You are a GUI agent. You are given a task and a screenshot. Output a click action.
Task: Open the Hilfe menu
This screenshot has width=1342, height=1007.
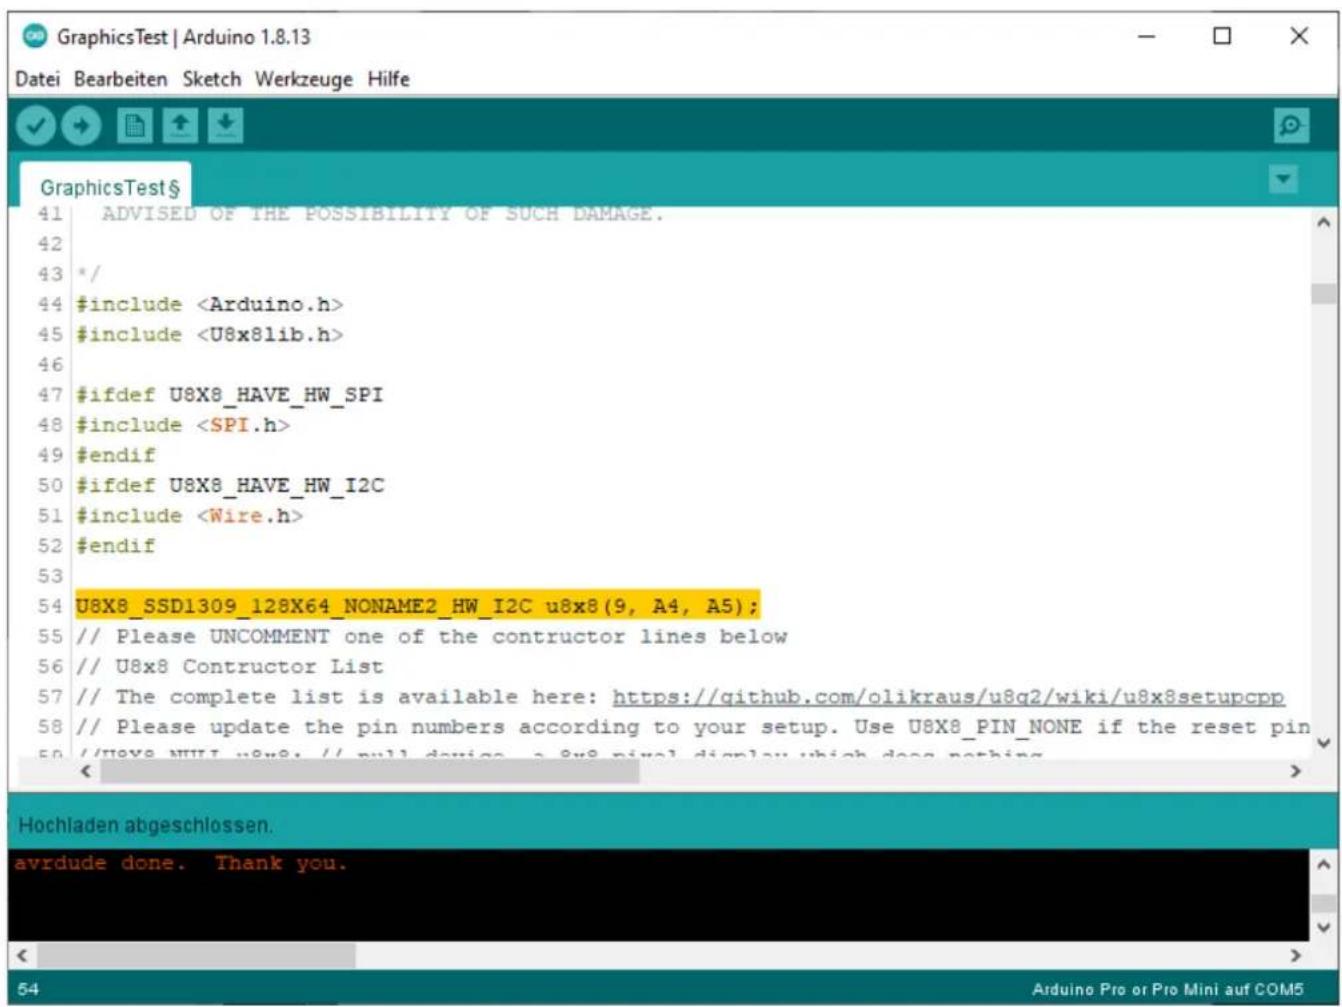click(x=388, y=79)
